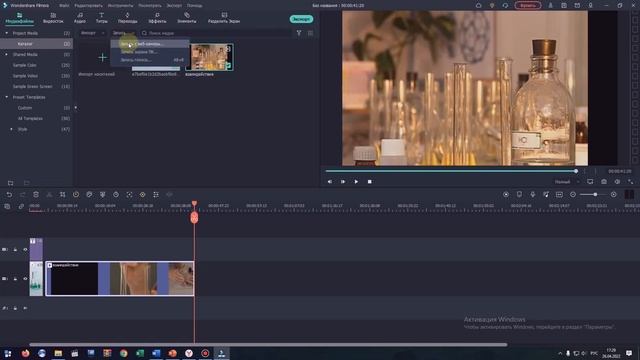This screenshot has height=360, width=640.
Task: Click the Marker shield icon above timeline right
Action: point(519,195)
